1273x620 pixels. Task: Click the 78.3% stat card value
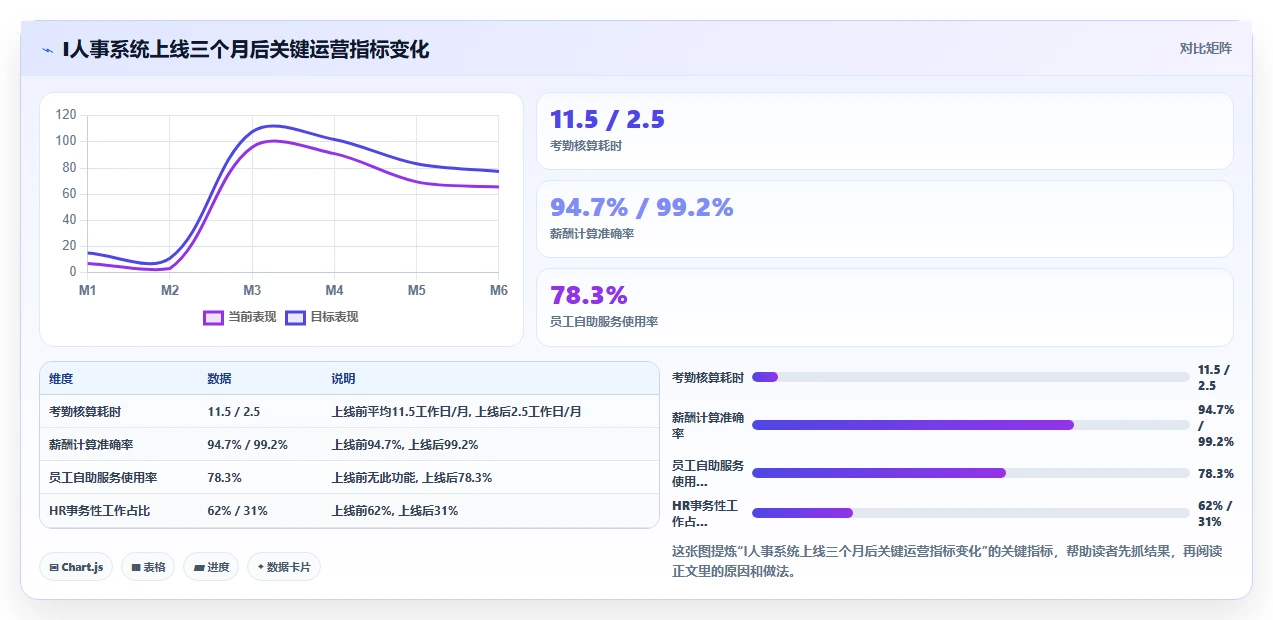click(x=589, y=295)
